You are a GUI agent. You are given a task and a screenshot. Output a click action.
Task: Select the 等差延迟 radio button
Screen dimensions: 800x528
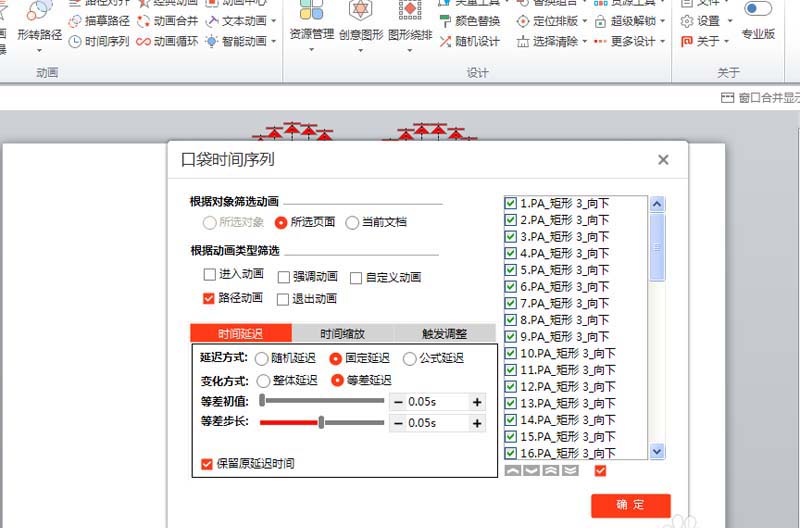337,381
